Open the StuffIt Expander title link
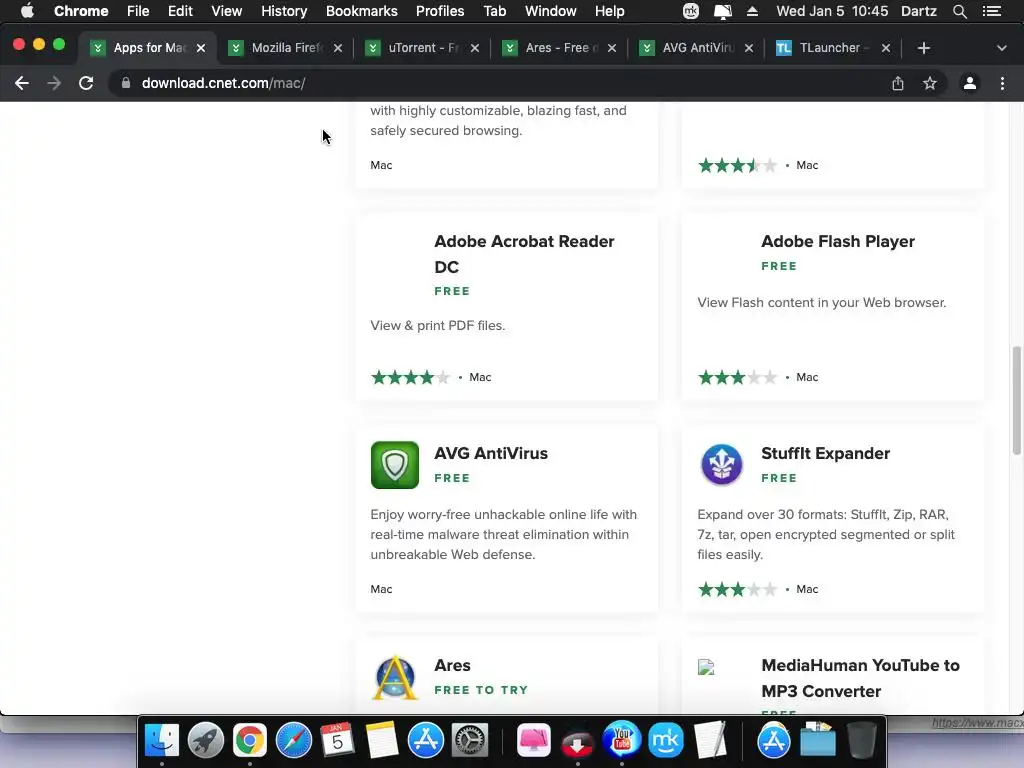The width and height of the screenshot is (1024, 768). pos(825,453)
